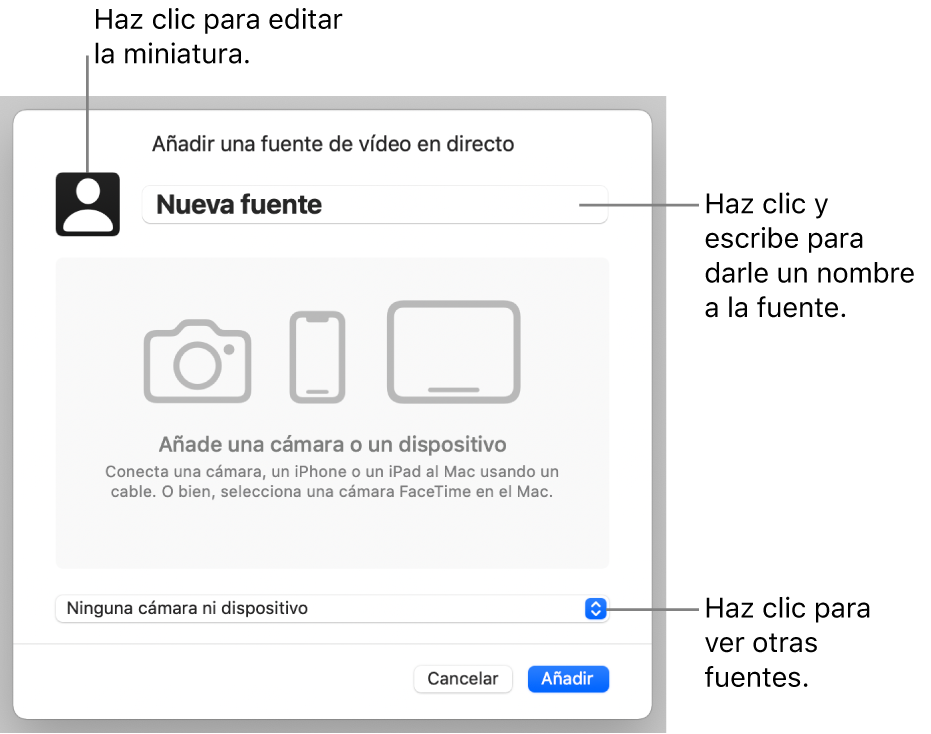
Task: Click the person thumbnail to edit it
Action: [88, 204]
